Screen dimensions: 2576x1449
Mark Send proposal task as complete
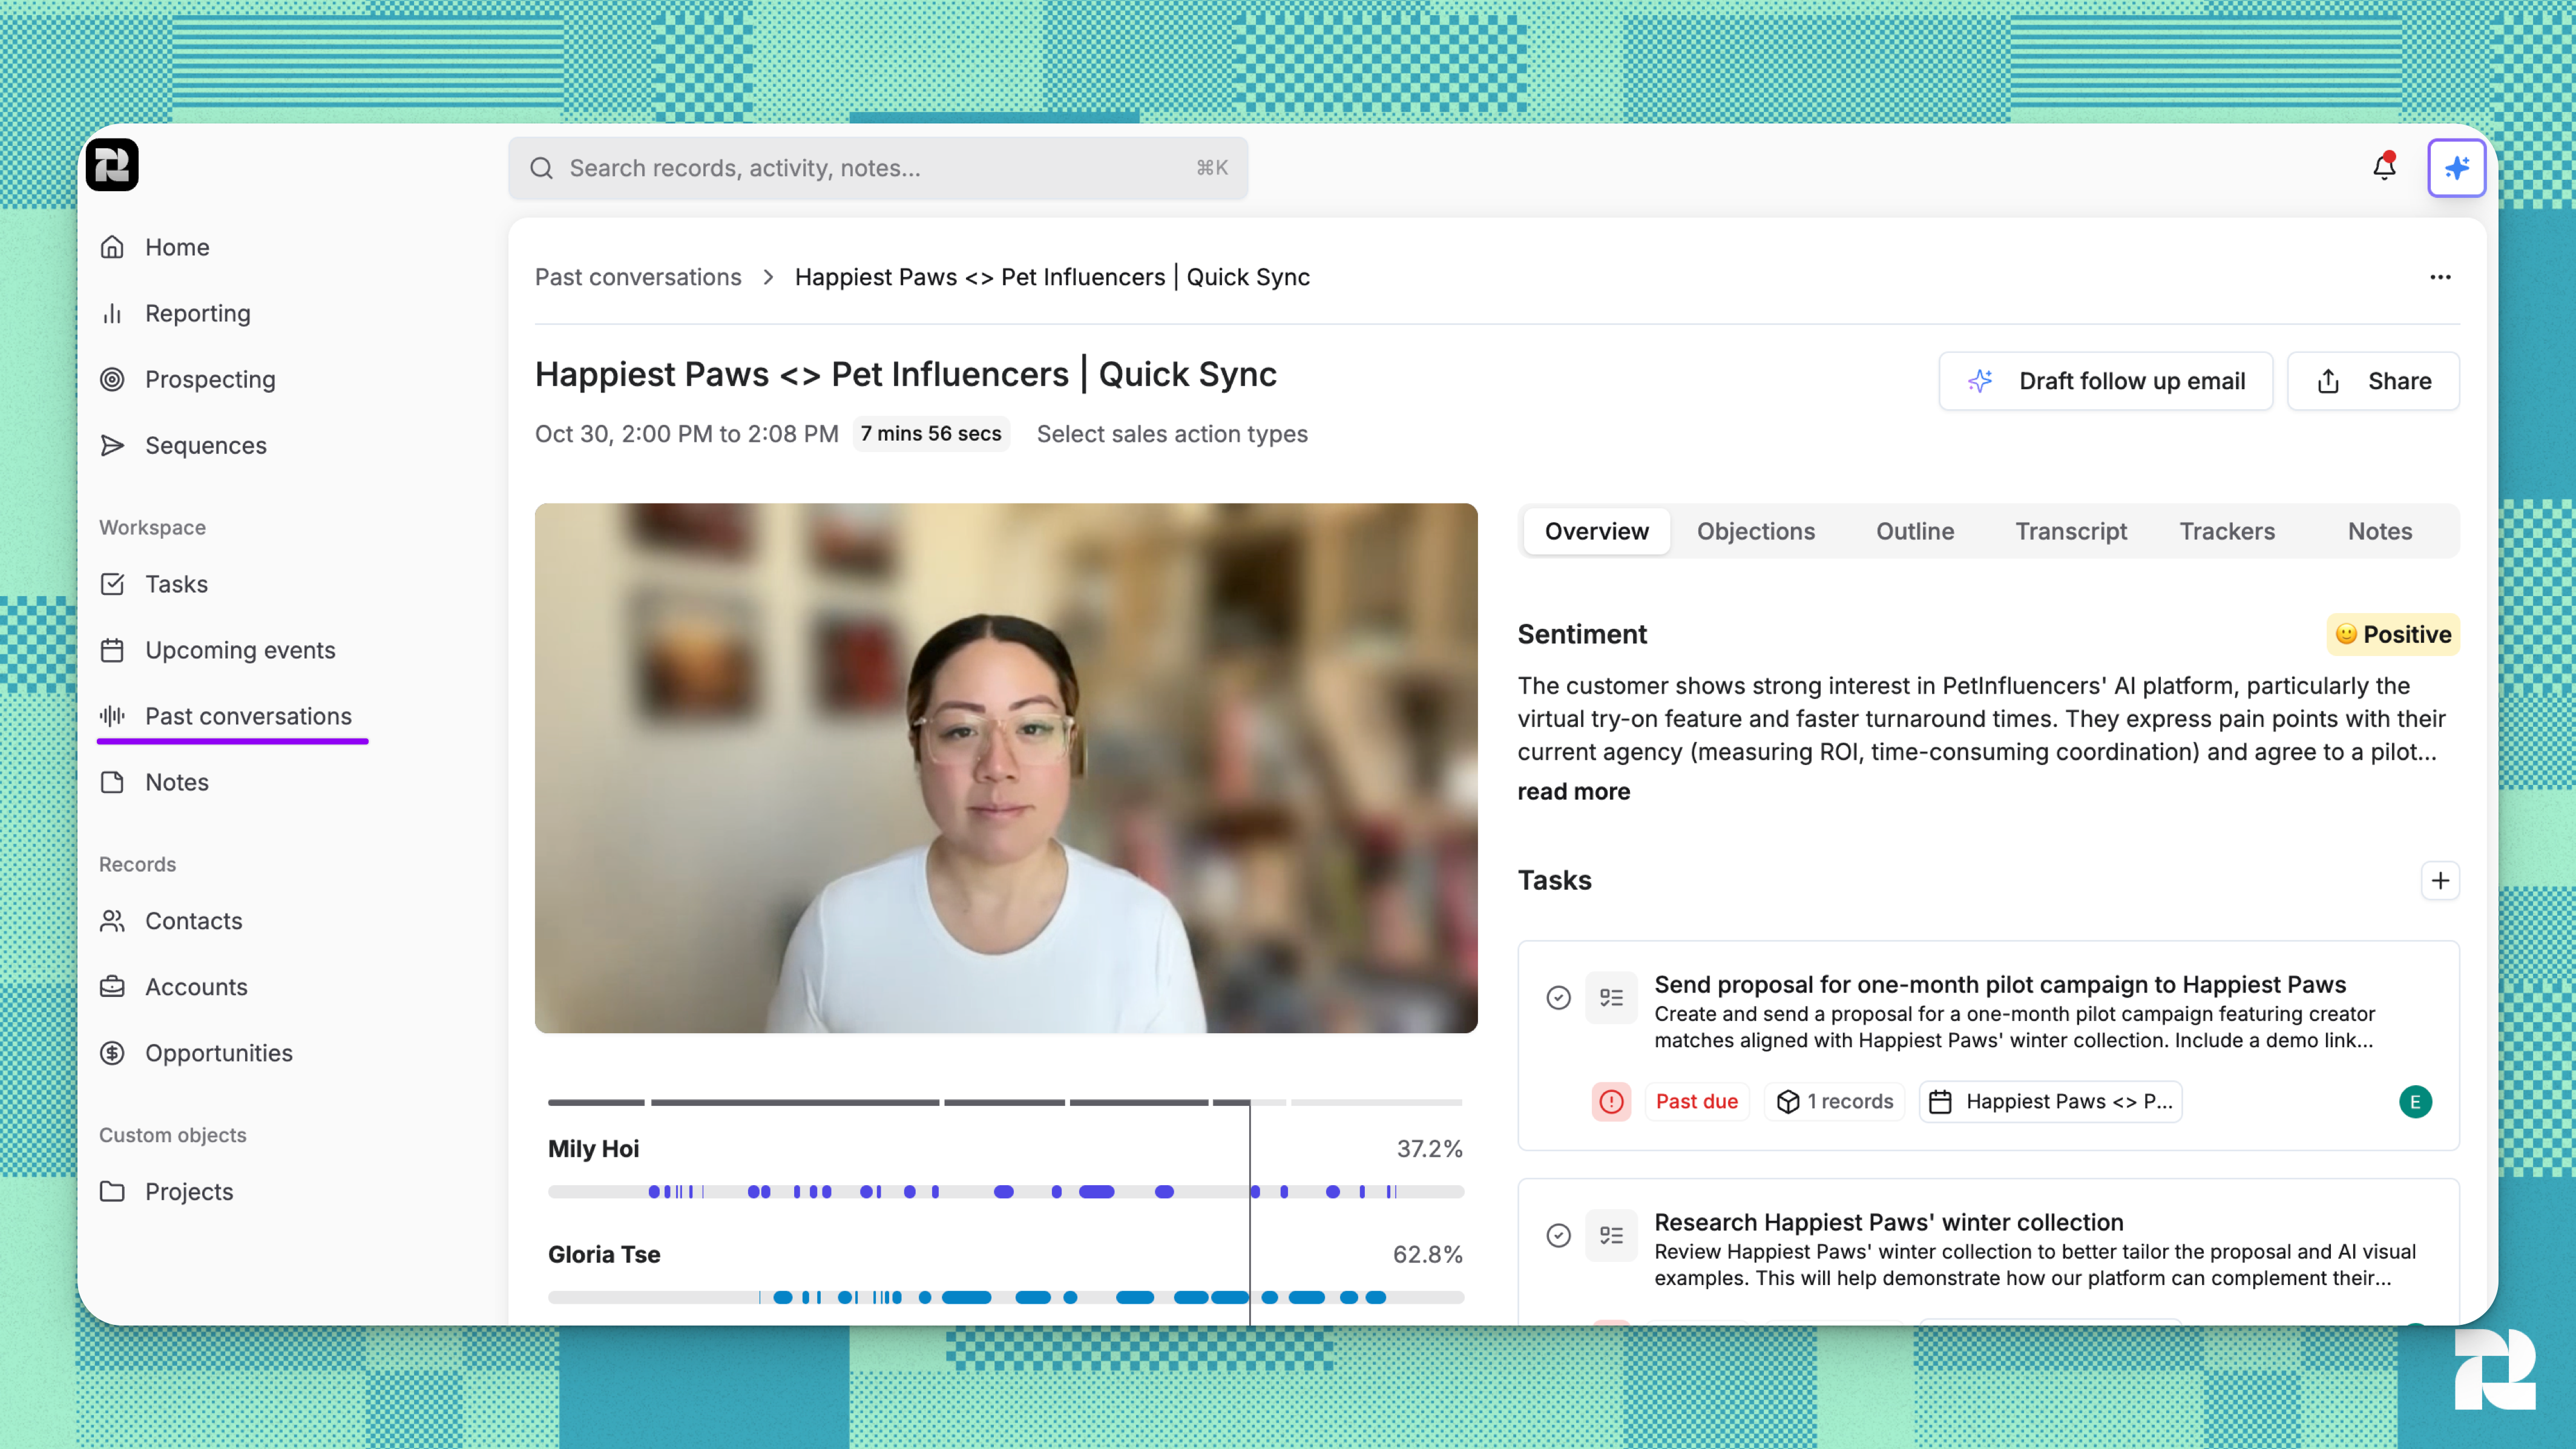point(1558,997)
